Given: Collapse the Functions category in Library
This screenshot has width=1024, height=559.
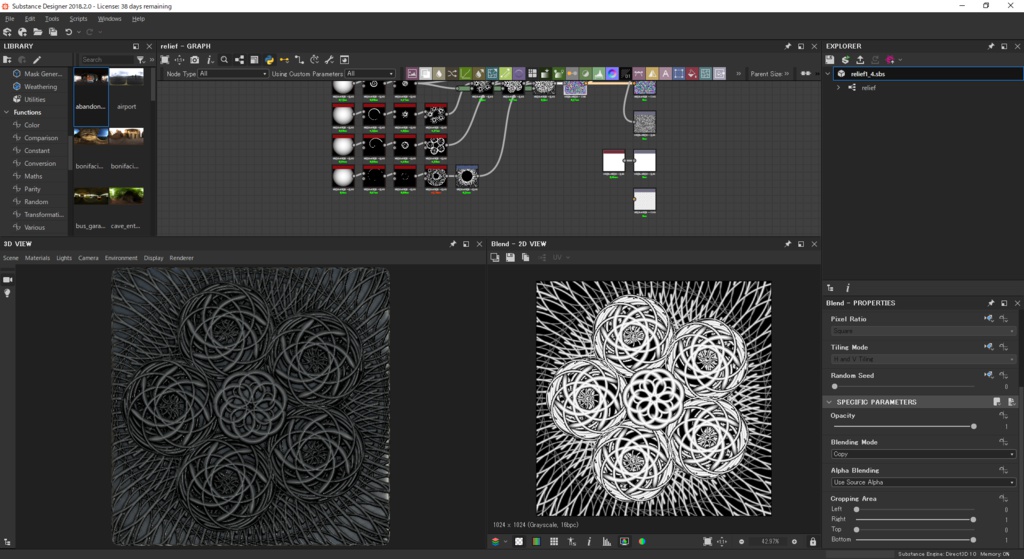Looking at the screenshot, I should pos(7,112).
